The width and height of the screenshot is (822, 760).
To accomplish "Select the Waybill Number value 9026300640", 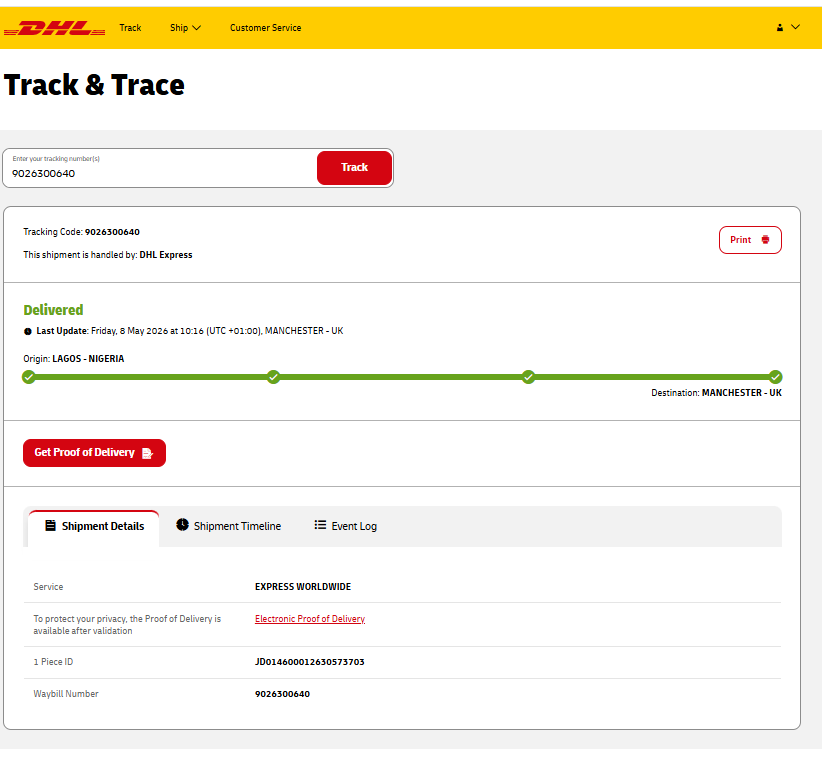I will pyautogui.click(x=282, y=694).
